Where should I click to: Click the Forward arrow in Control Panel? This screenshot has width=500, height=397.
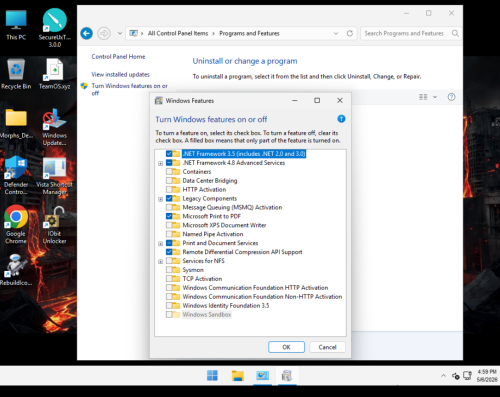point(104,33)
